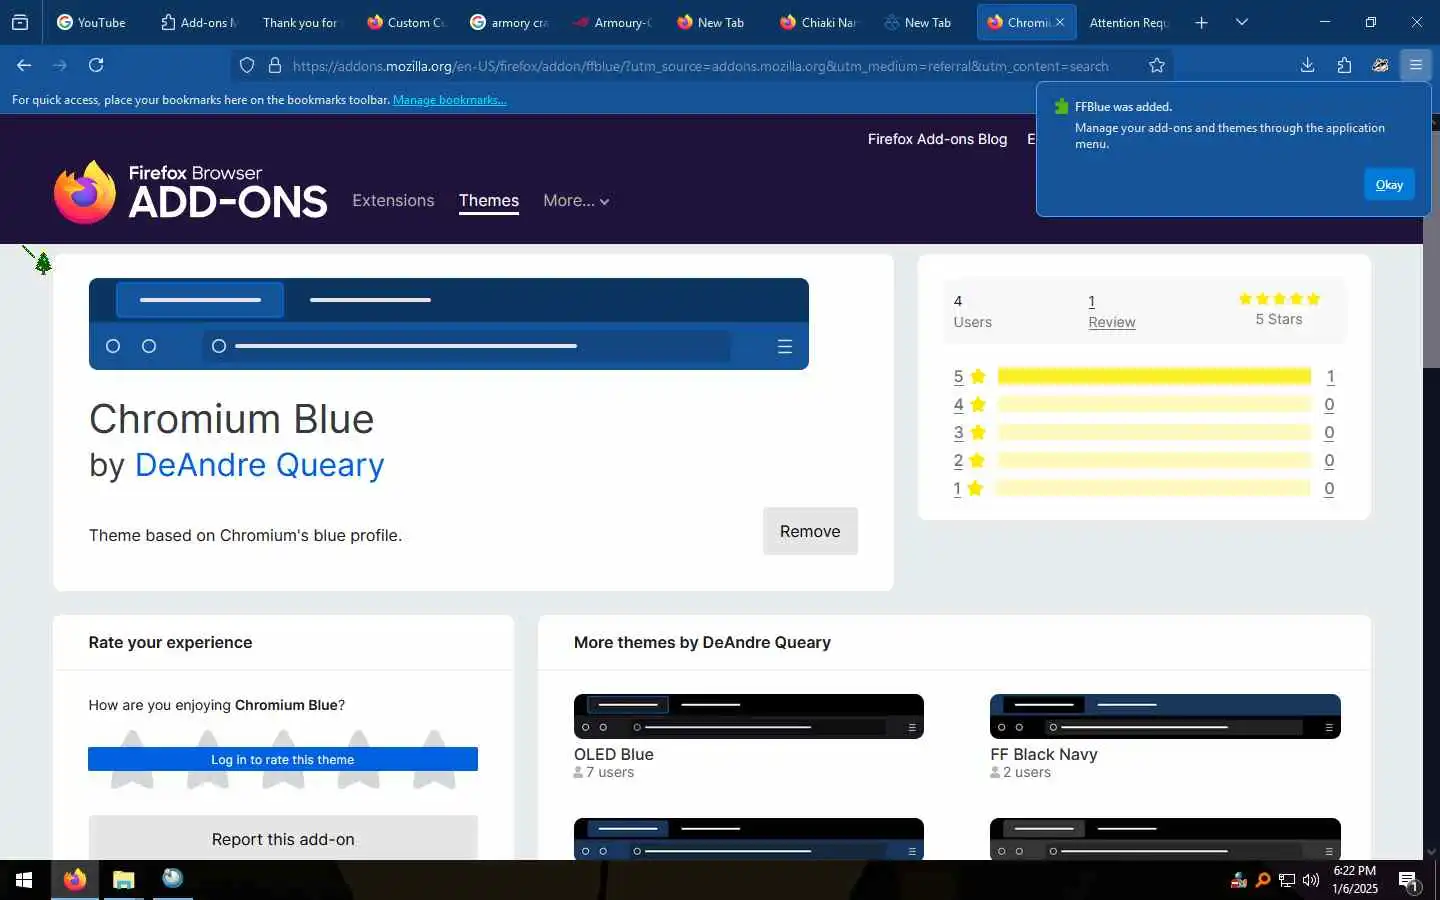Open tracking protection shield icon

click(x=247, y=66)
